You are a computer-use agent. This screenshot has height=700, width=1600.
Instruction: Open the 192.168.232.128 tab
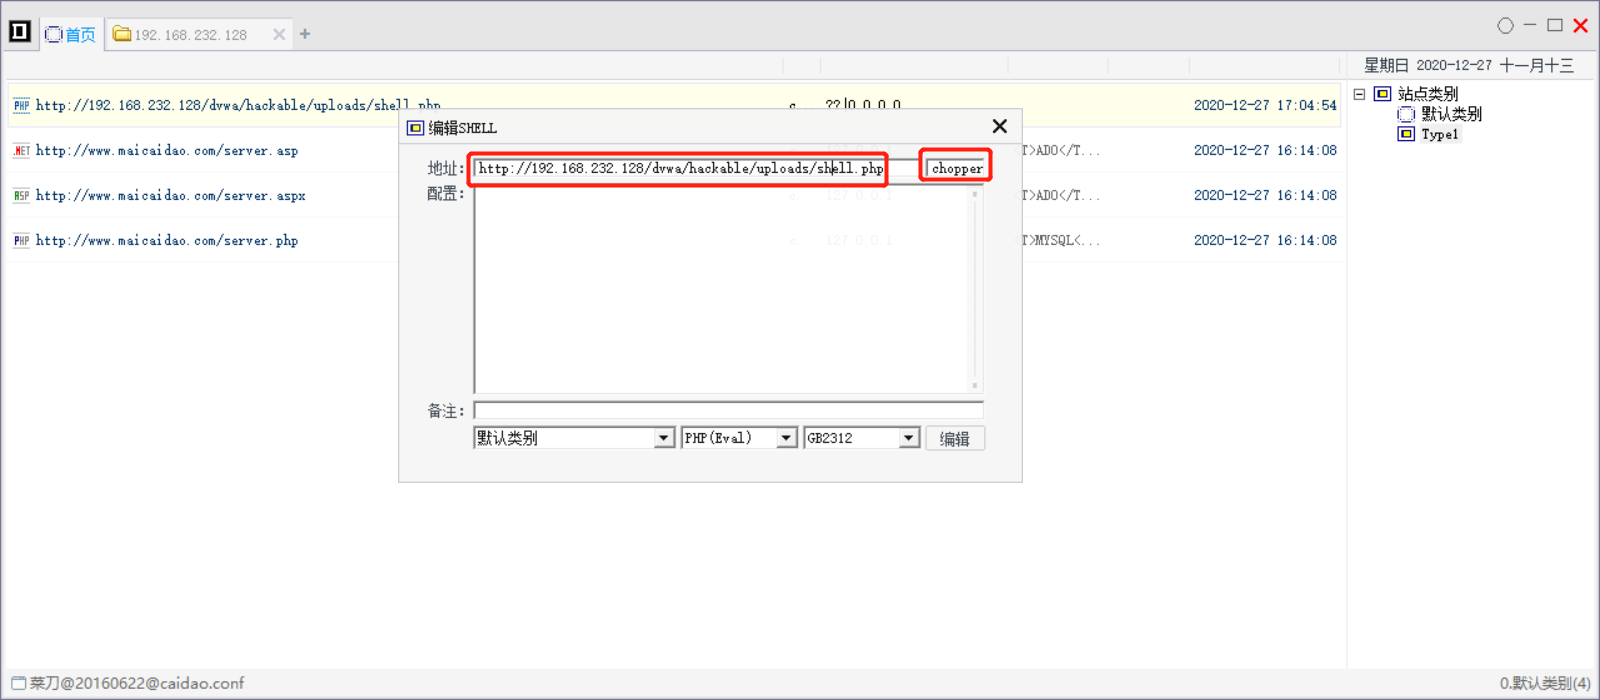[180, 34]
